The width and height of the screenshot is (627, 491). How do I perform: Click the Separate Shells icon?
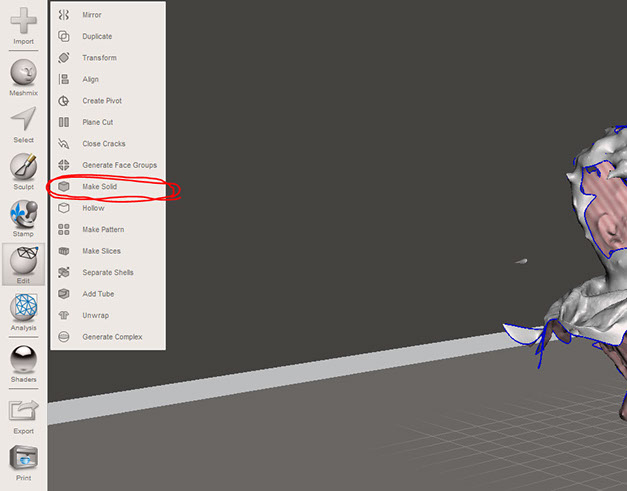(x=64, y=272)
